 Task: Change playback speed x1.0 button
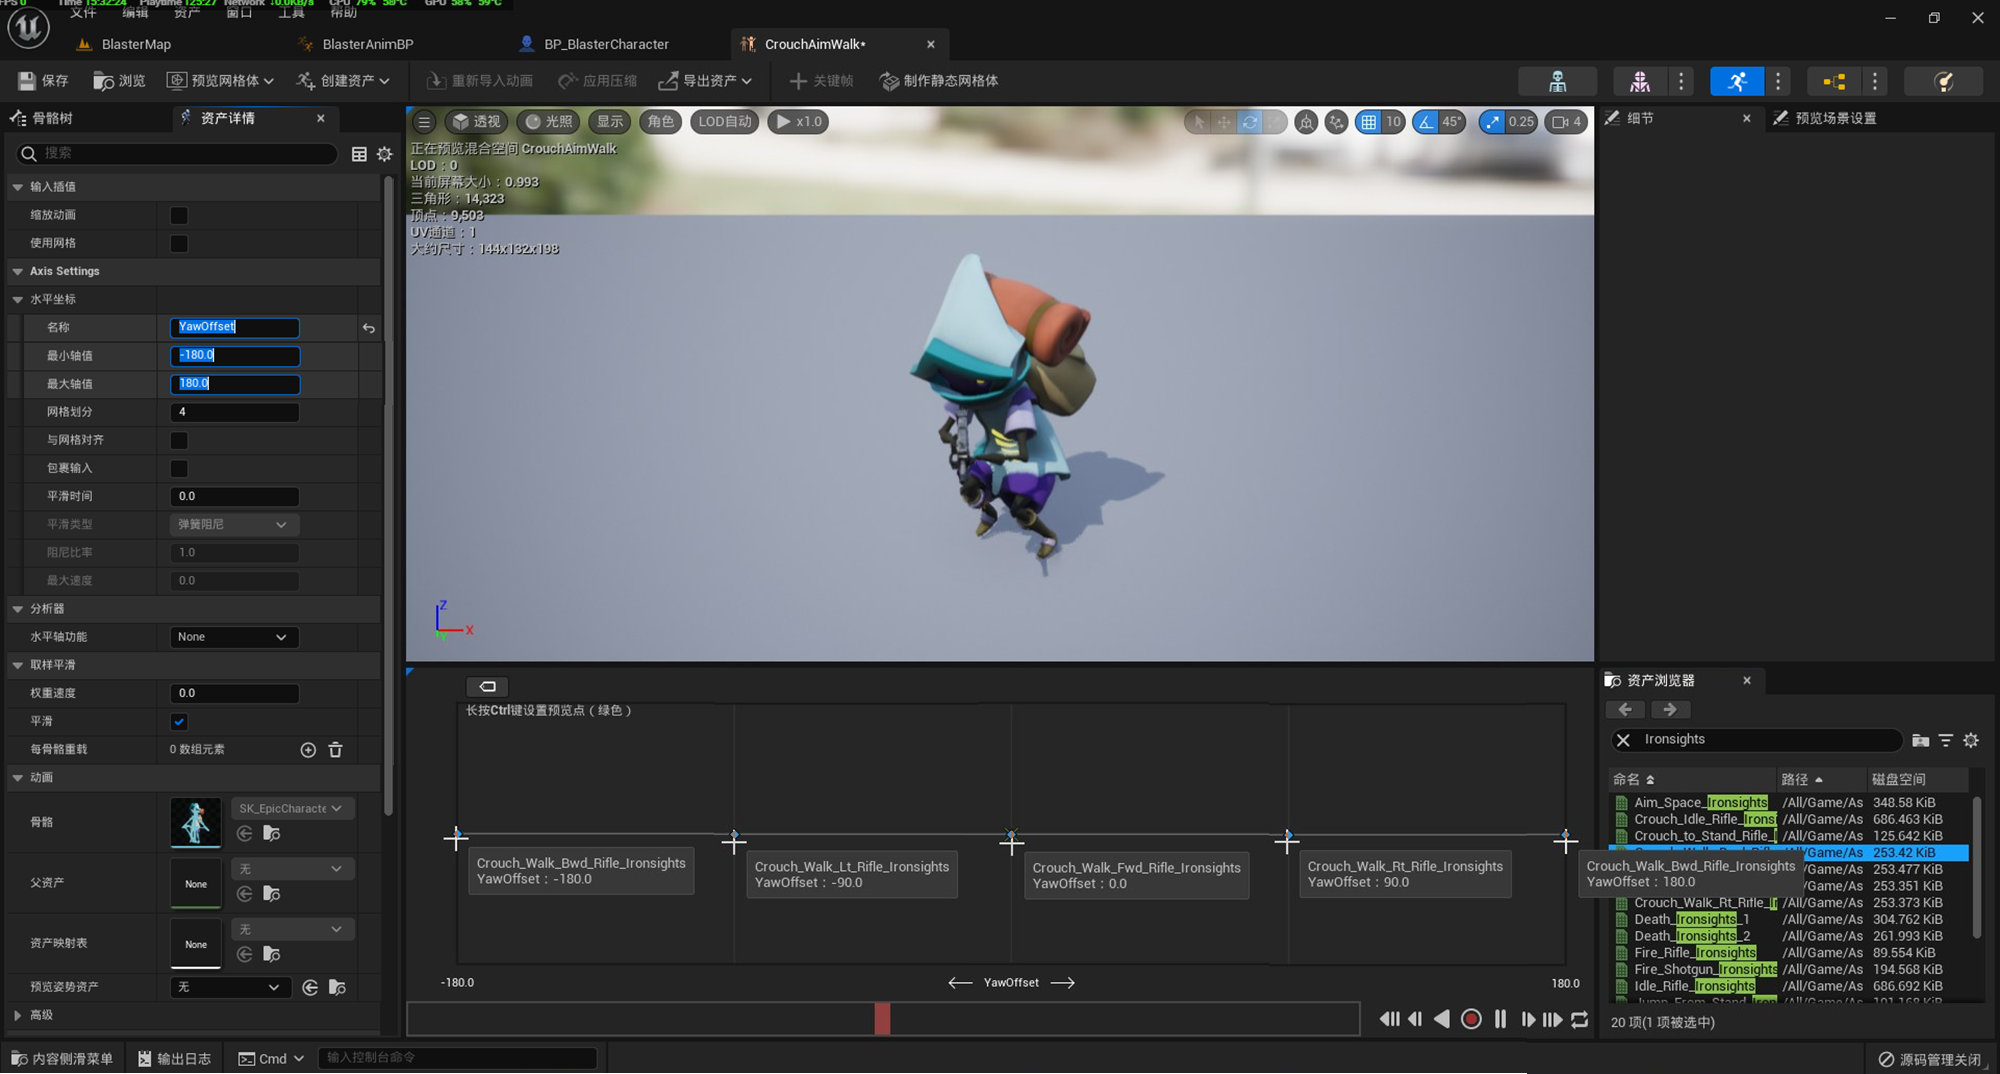(798, 122)
